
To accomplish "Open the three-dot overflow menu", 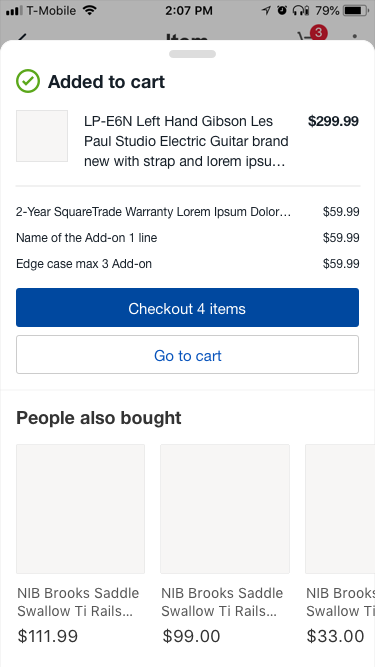I will click(x=355, y=37).
